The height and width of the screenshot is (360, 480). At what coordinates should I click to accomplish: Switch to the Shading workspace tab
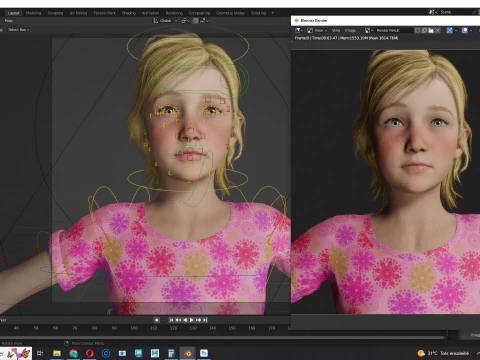129,13
